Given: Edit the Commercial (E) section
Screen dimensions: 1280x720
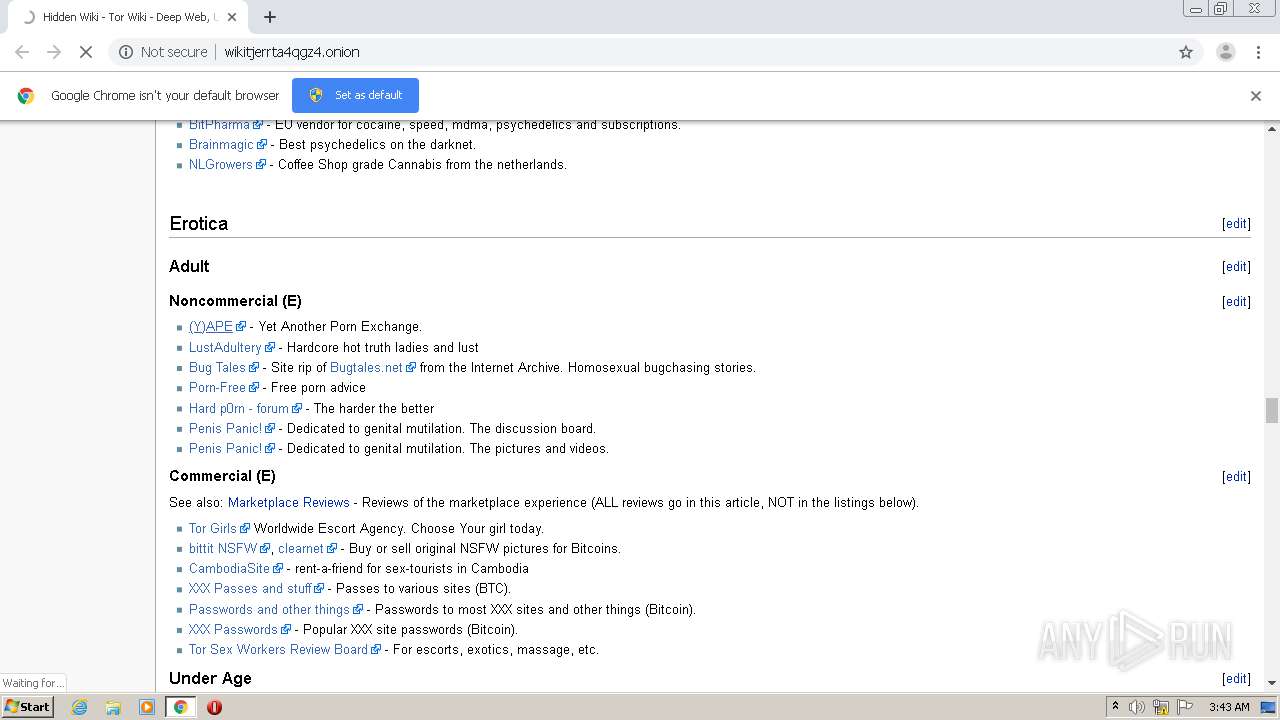Looking at the screenshot, I should (x=1236, y=477).
